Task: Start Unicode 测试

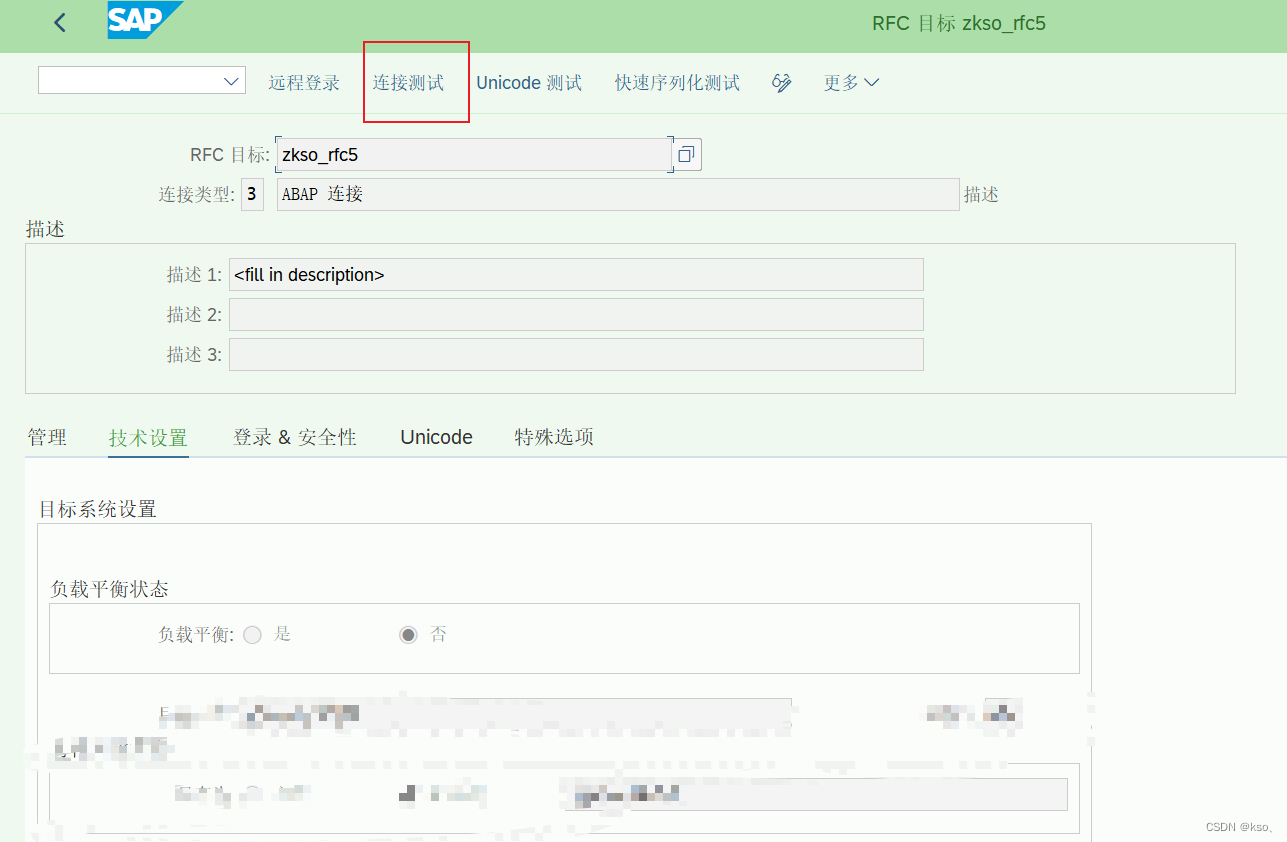Action: click(529, 83)
